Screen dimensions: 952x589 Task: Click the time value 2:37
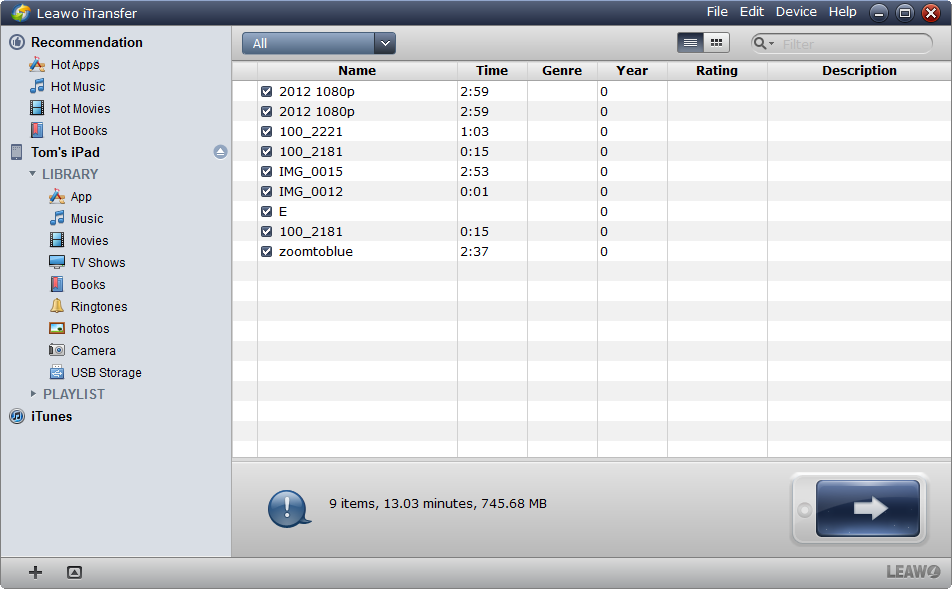(x=474, y=251)
